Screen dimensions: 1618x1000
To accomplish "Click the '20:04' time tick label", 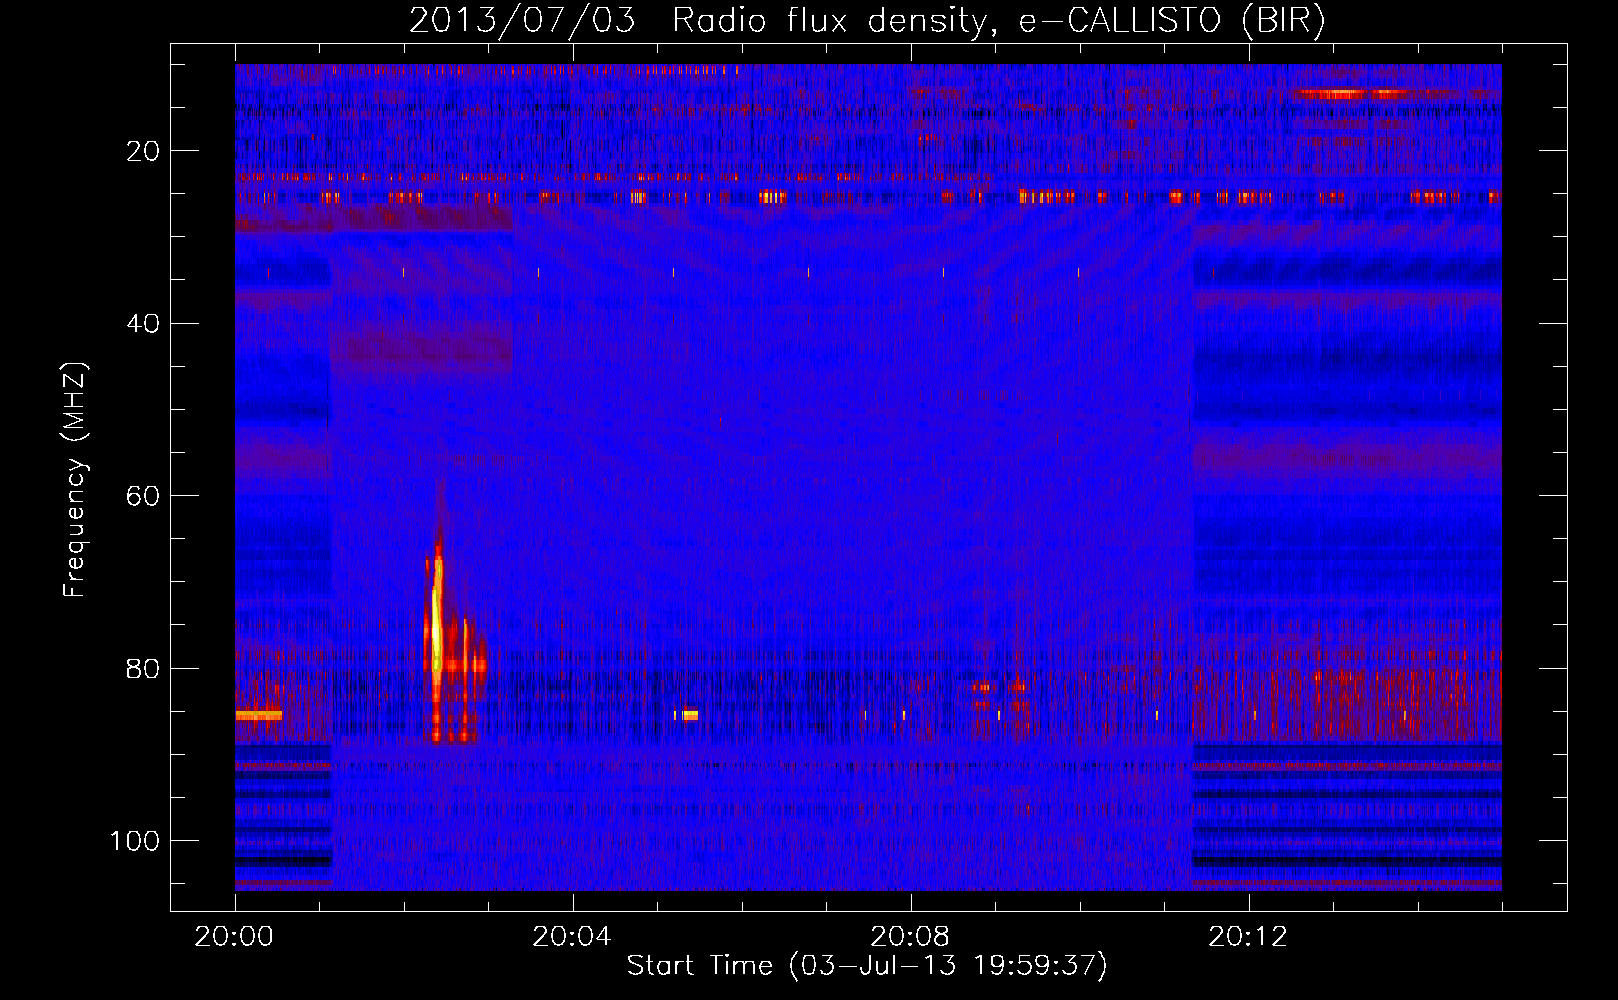I will pos(572,937).
